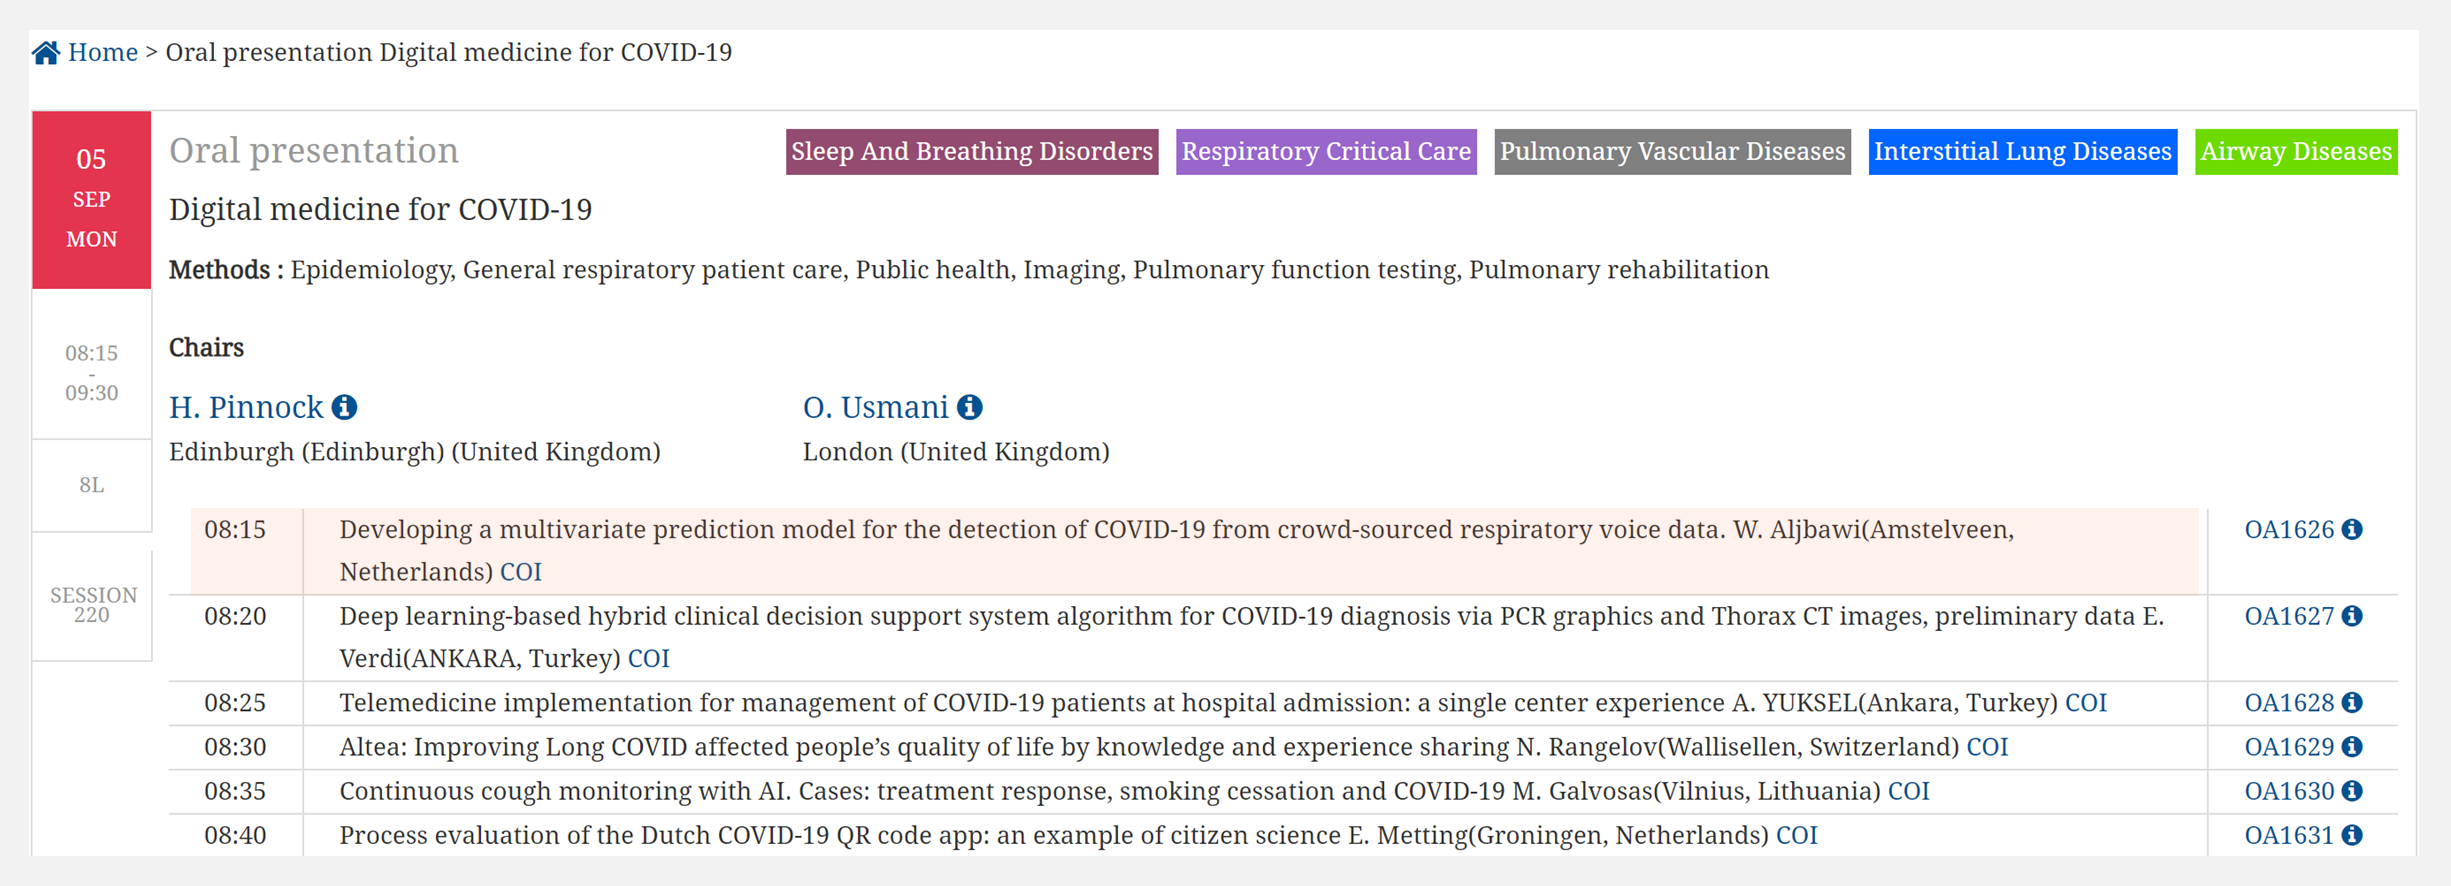Click info icon beside OA1631
Image resolution: width=2451 pixels, height=886 pixels.
click(x=2353, y=835)
